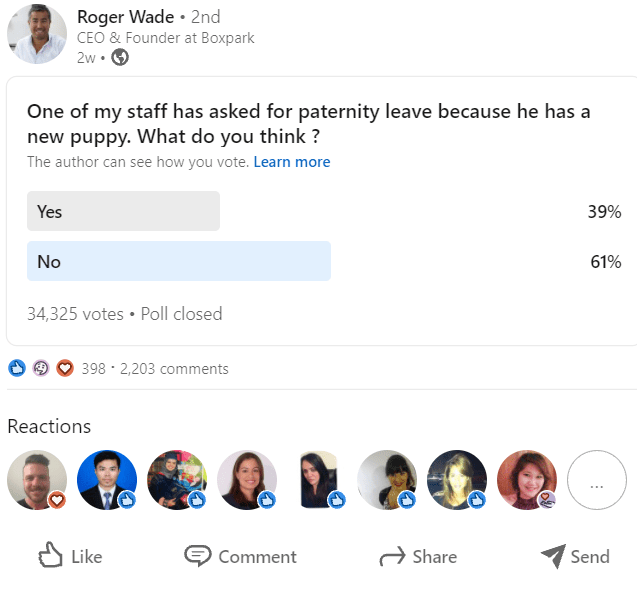Click the Share arrow icon
This screenshot has height=594, width=637.
click(x=392, y=556)
